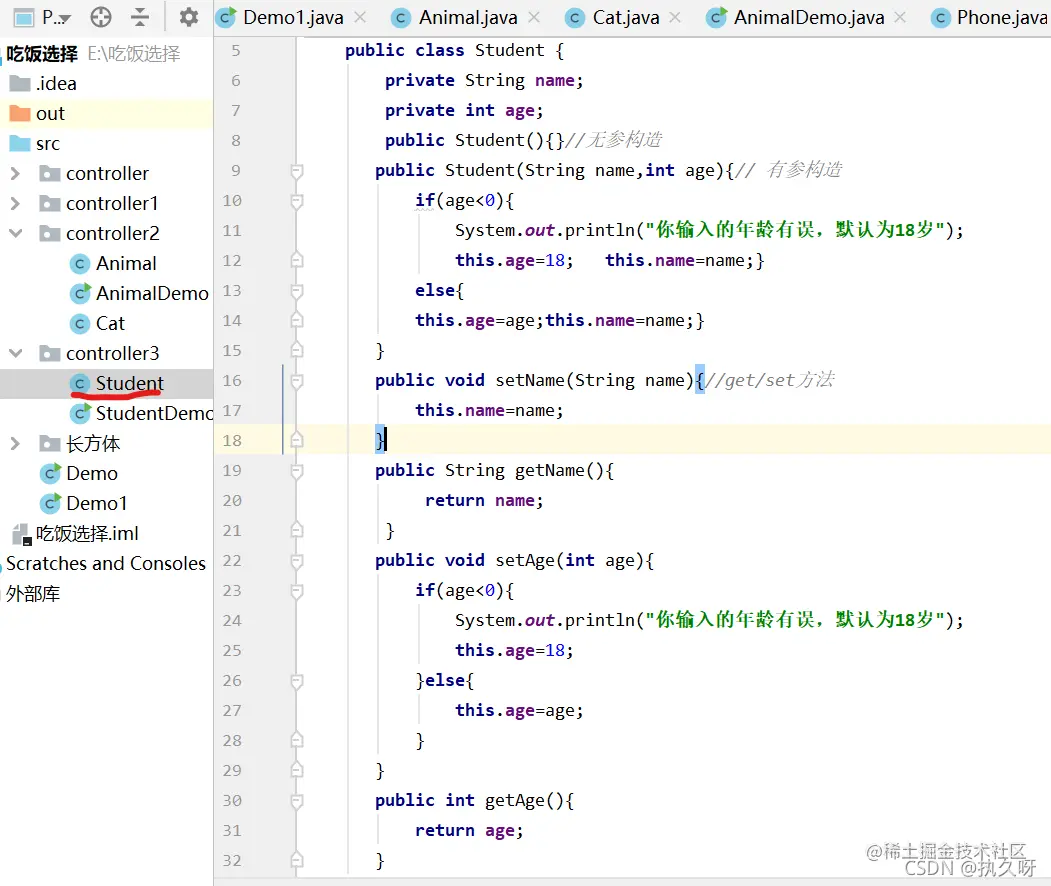Screen dimensions: 1051x886
Task: Click 'return age;' code line
Action: pyautogui.click(x=469, y=830)
